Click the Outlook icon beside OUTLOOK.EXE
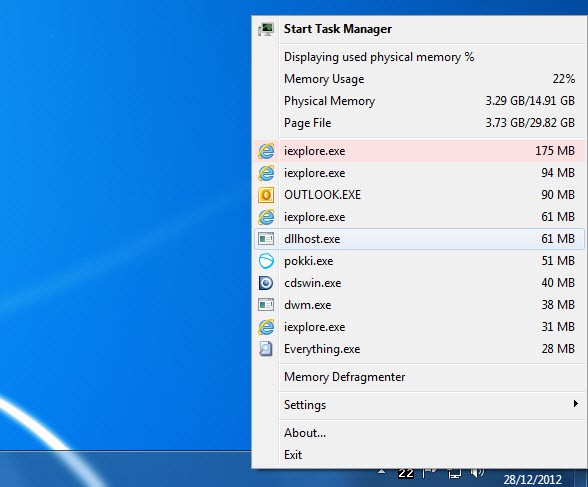 (266, 195)
